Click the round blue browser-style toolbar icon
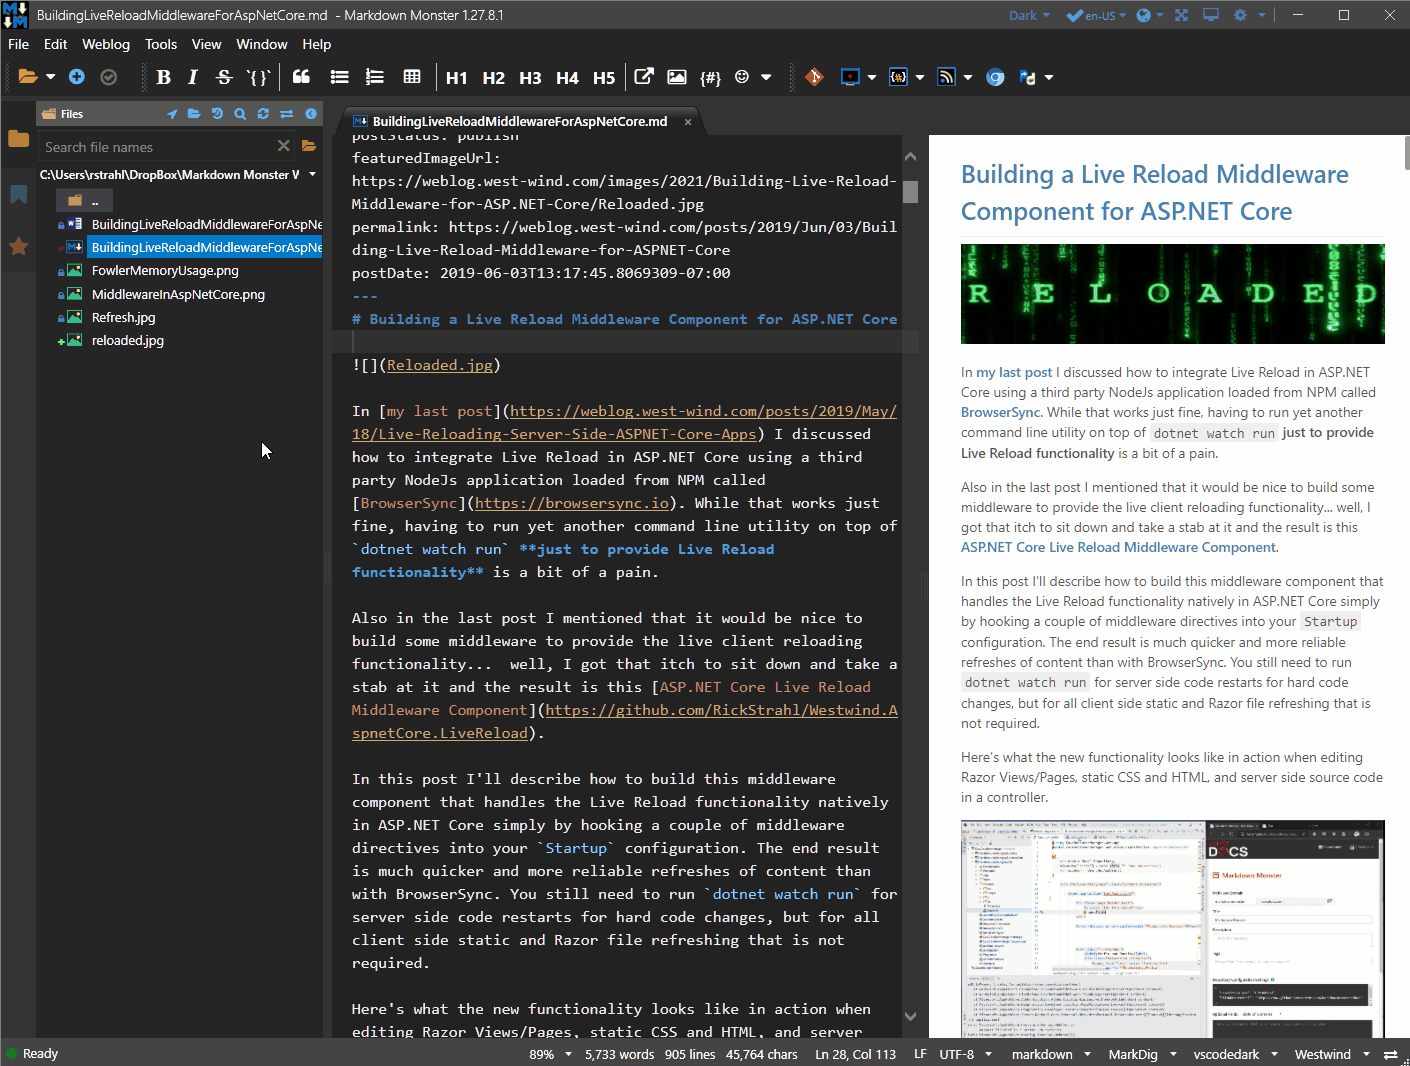This screenshot has height=1066, width=1410. [x=995, y=77]
